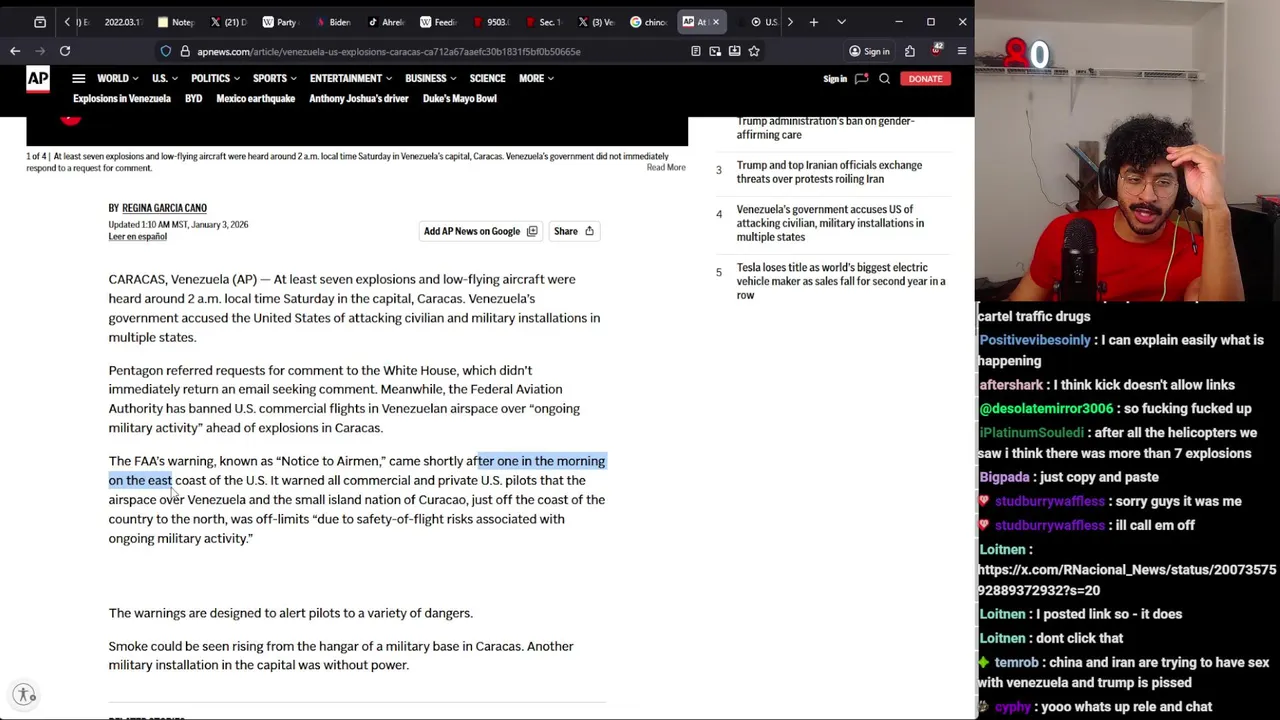Image resolution: width=1280 pixels, height=720 pixels.
Task: Open browser extensions puzzle icon
Action: pyautogui.click(x=910, y=51)
